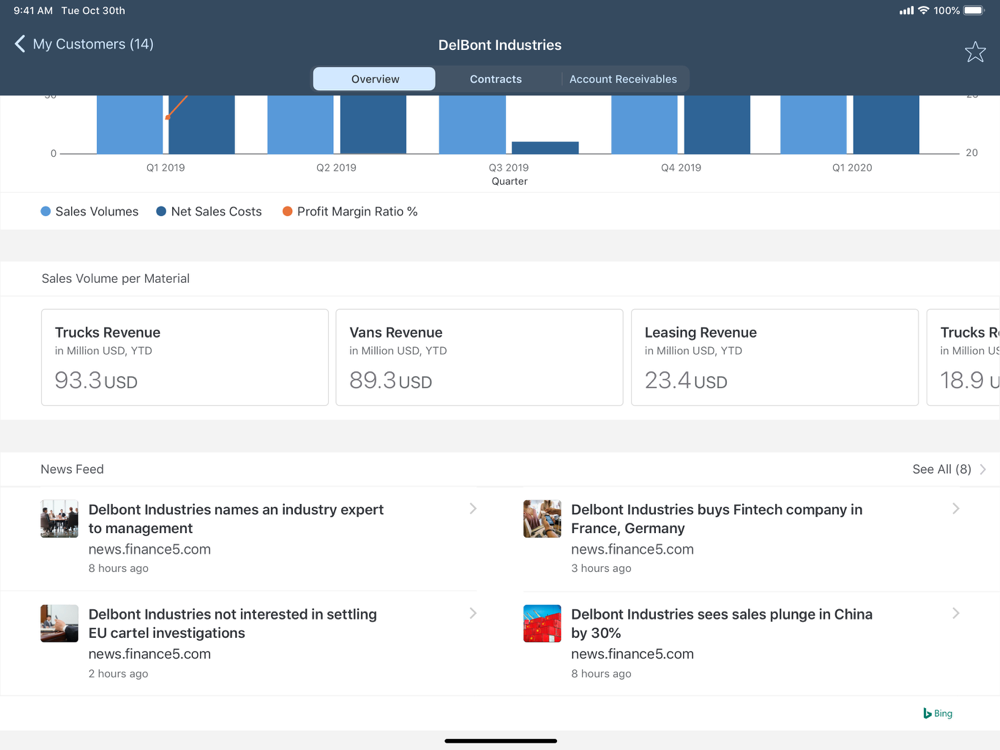Image resolution: width=1000 pixels, height=750 pixels.
Task: Open meeting thumbnail for industry expert news
Action: [59, 518]
